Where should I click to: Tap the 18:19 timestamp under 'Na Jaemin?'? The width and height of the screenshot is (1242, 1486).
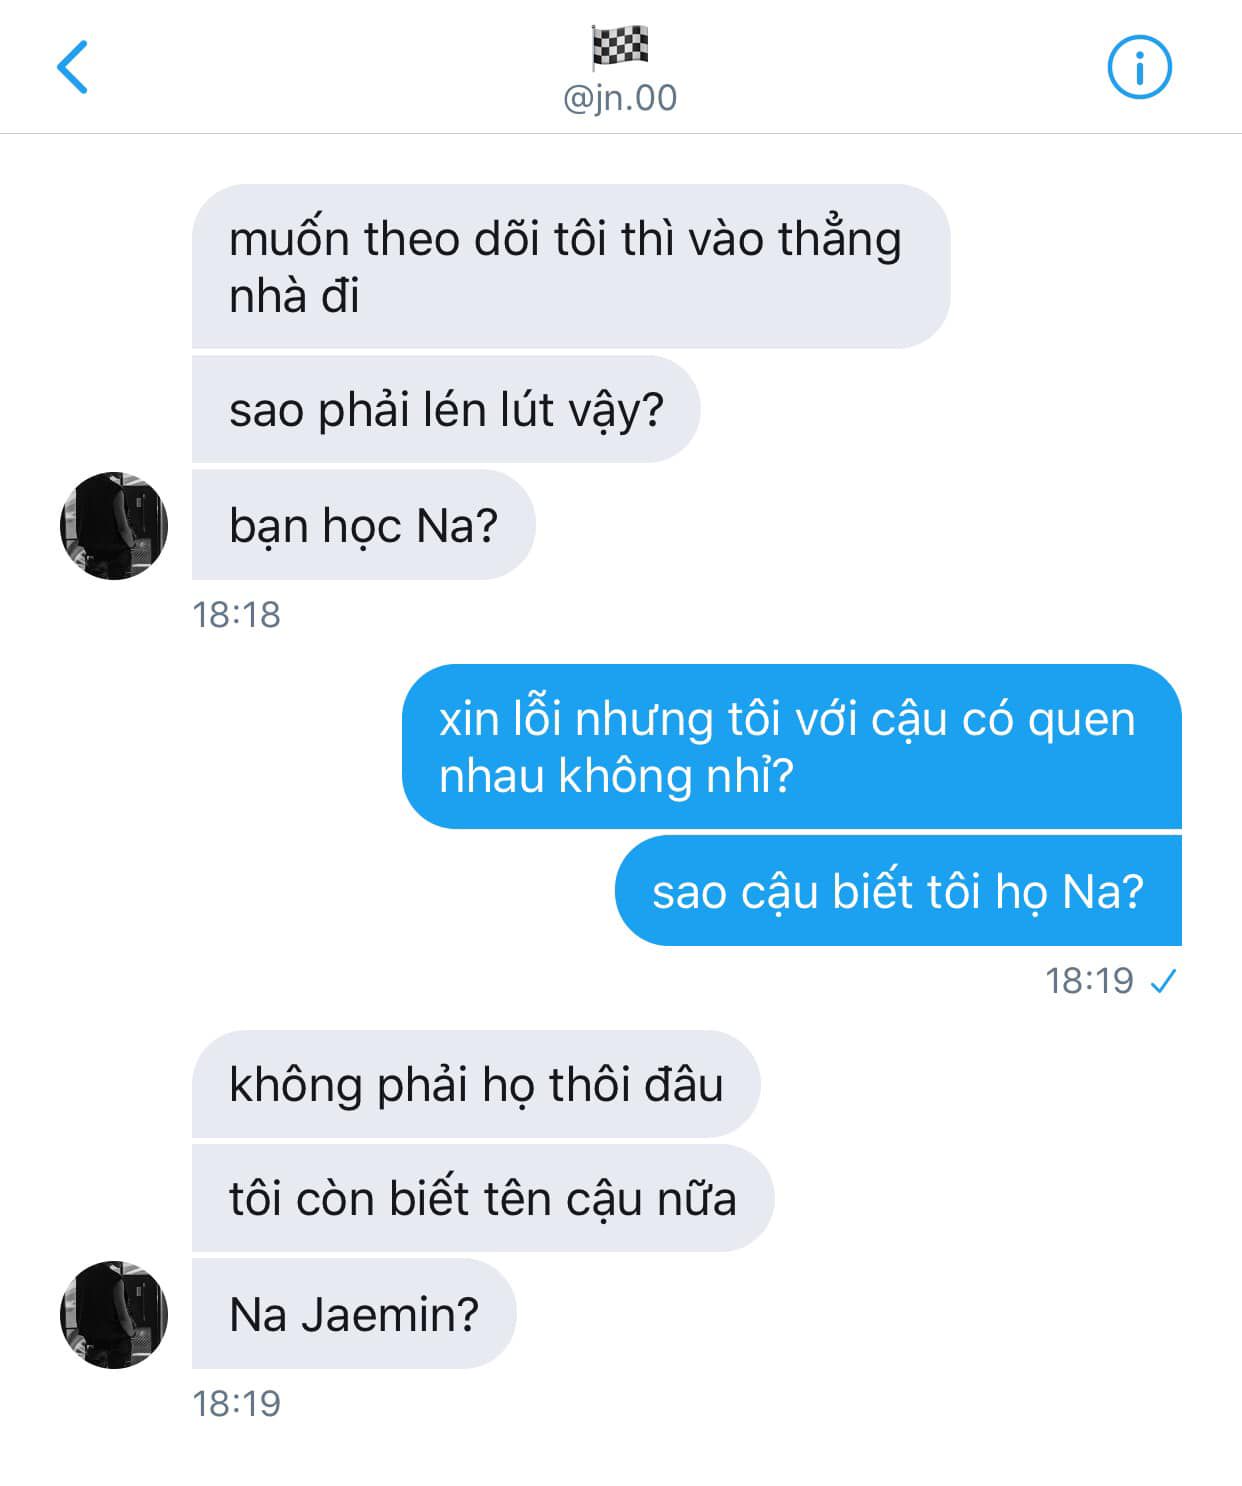236,1403
